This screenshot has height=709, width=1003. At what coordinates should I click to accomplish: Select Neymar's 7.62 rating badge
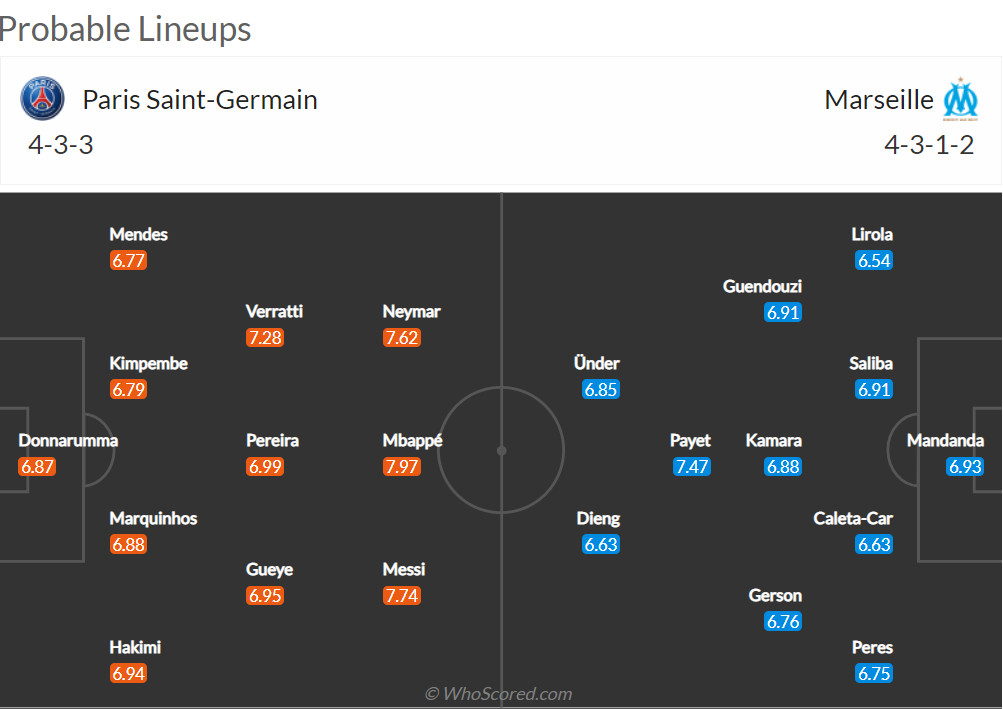[x=402, y=338]
